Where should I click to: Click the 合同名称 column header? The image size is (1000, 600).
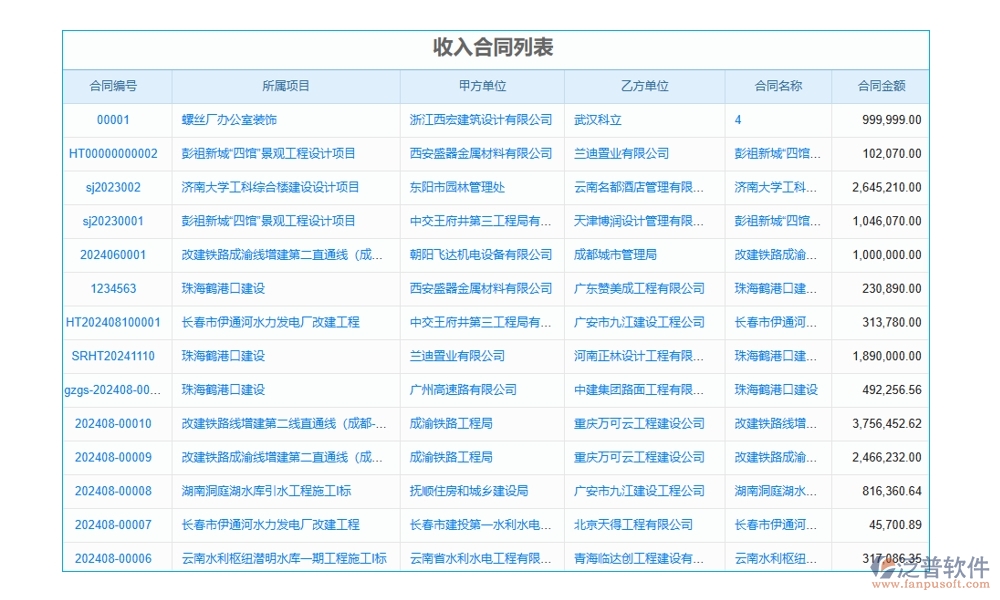(778, 86)
